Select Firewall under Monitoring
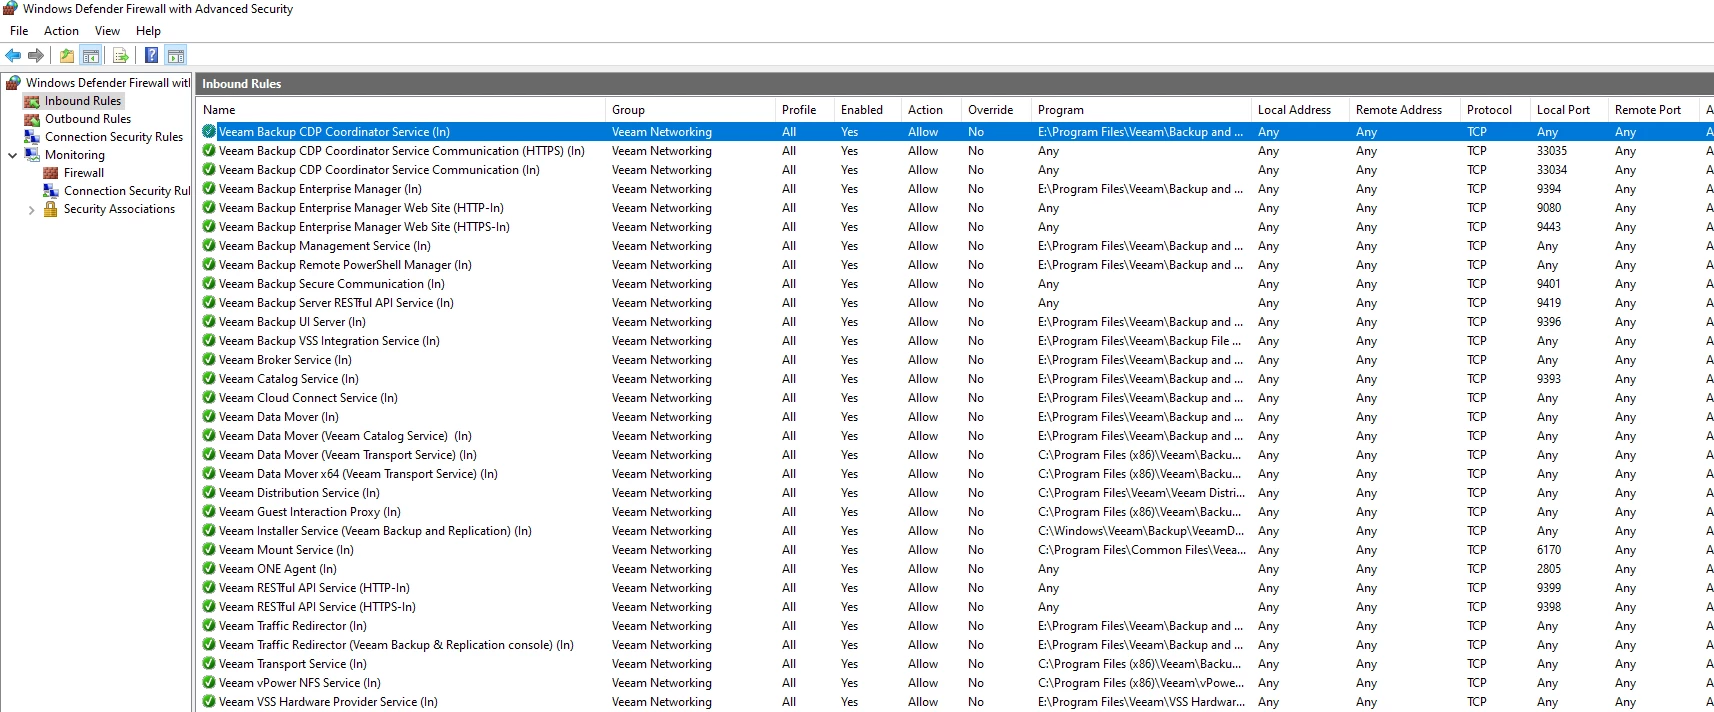1714x712 pixels. point(84,173)
